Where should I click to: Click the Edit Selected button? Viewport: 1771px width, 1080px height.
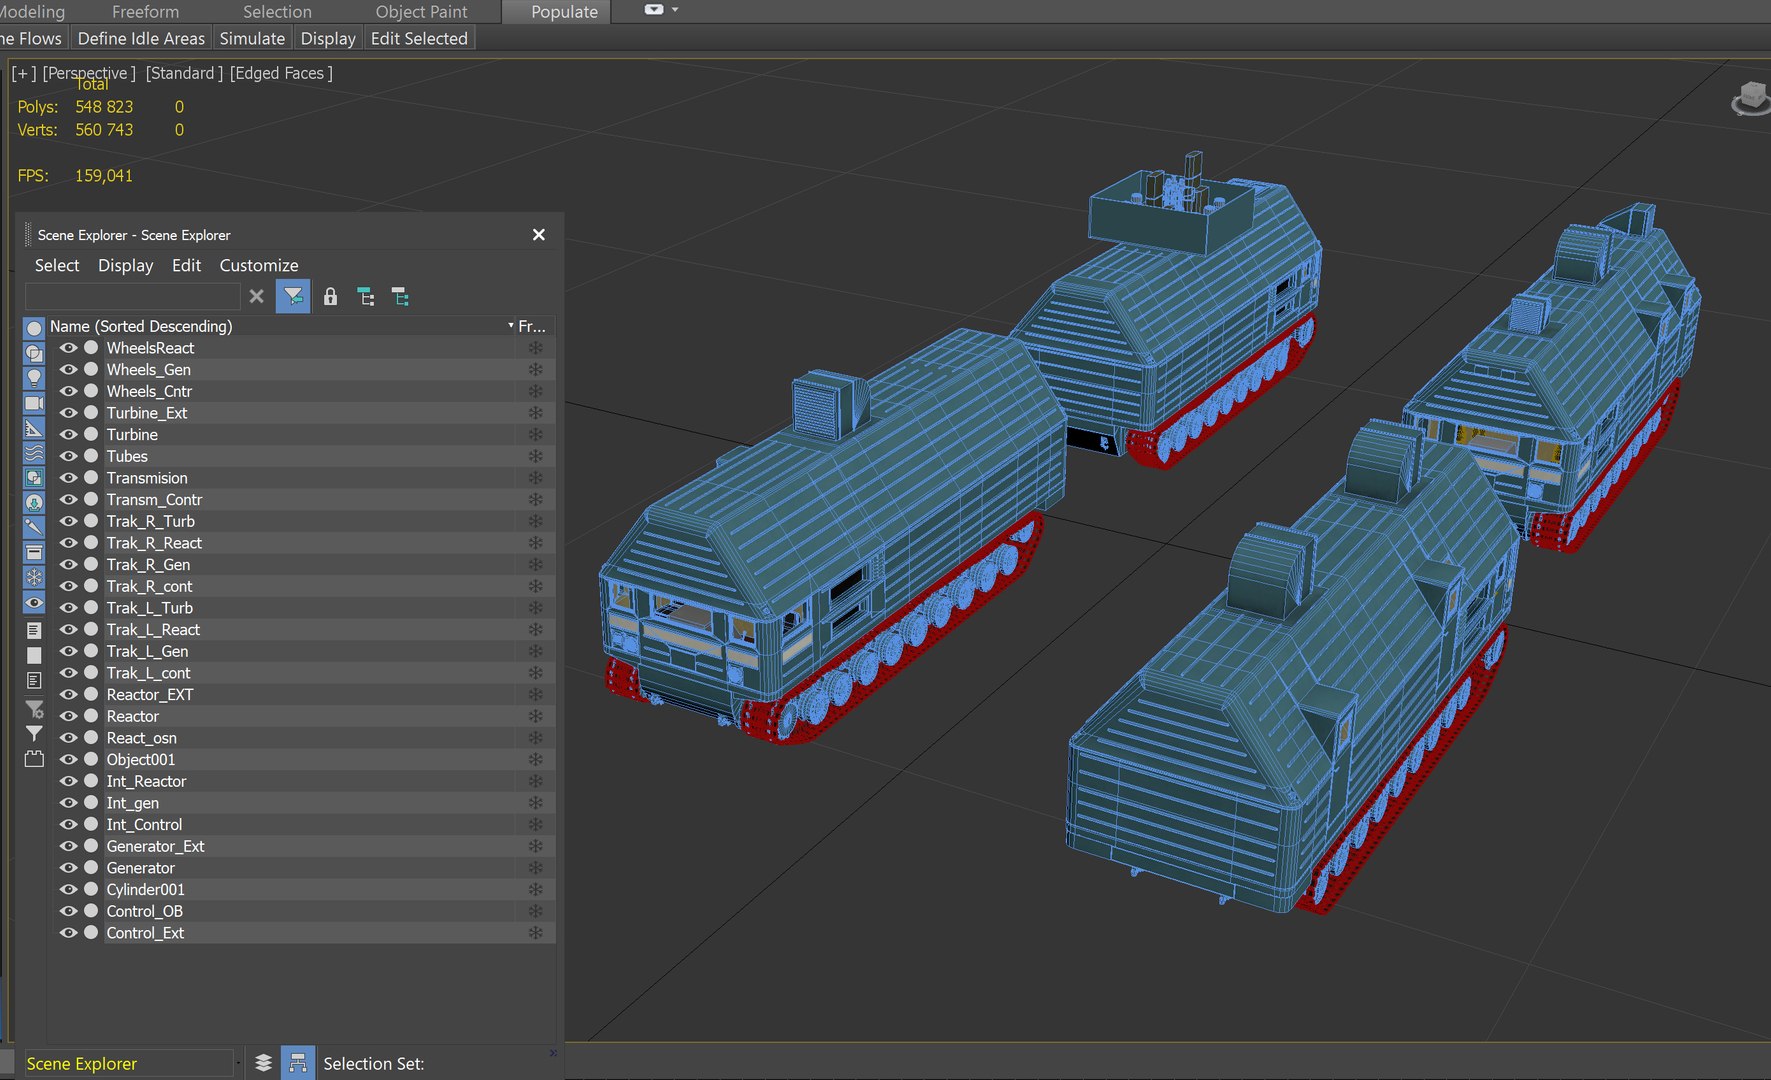click(x=419, y=38)
